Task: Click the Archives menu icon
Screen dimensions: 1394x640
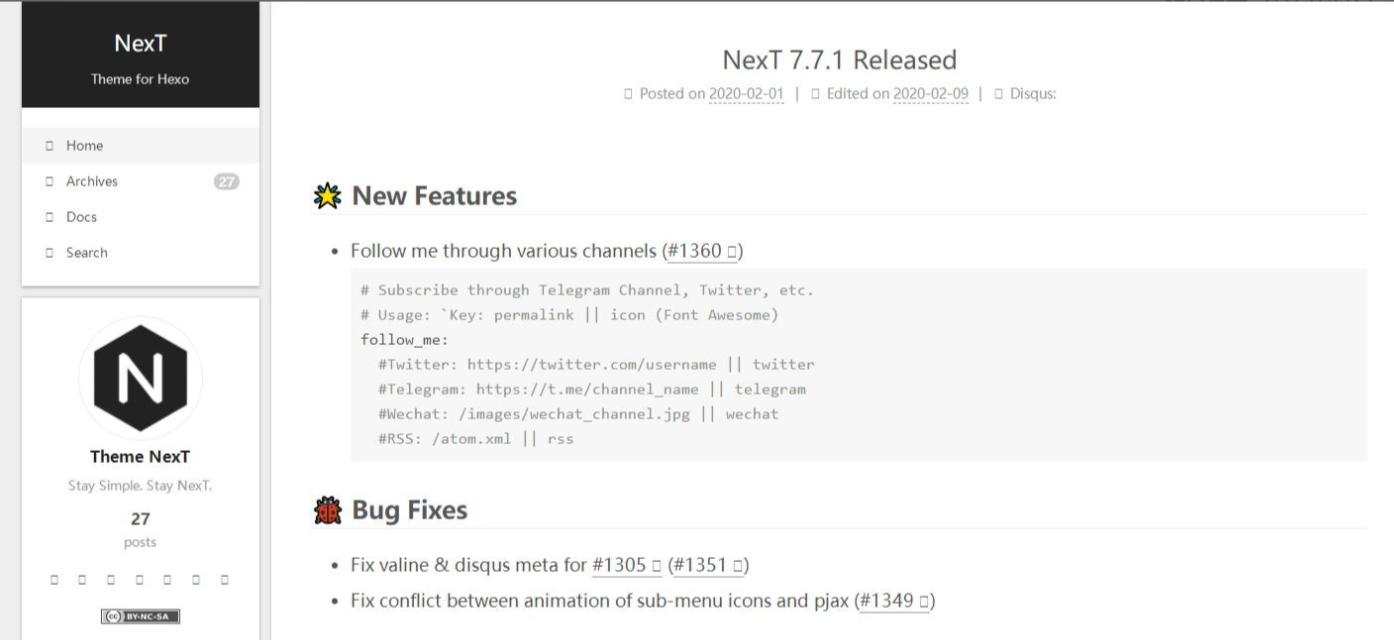Action: (49, 182)
